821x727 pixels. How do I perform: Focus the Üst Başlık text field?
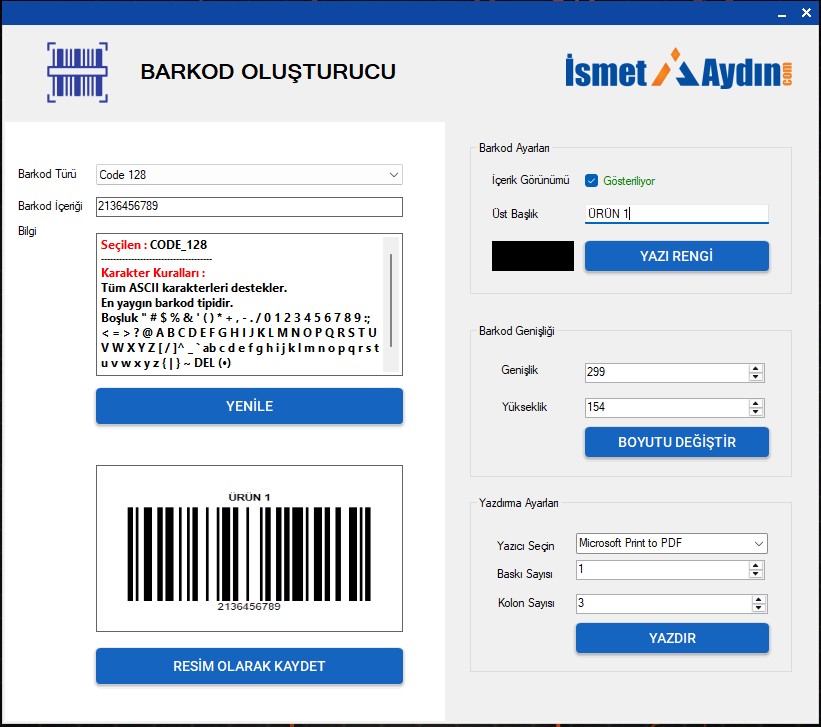click(x=676, y=213)
